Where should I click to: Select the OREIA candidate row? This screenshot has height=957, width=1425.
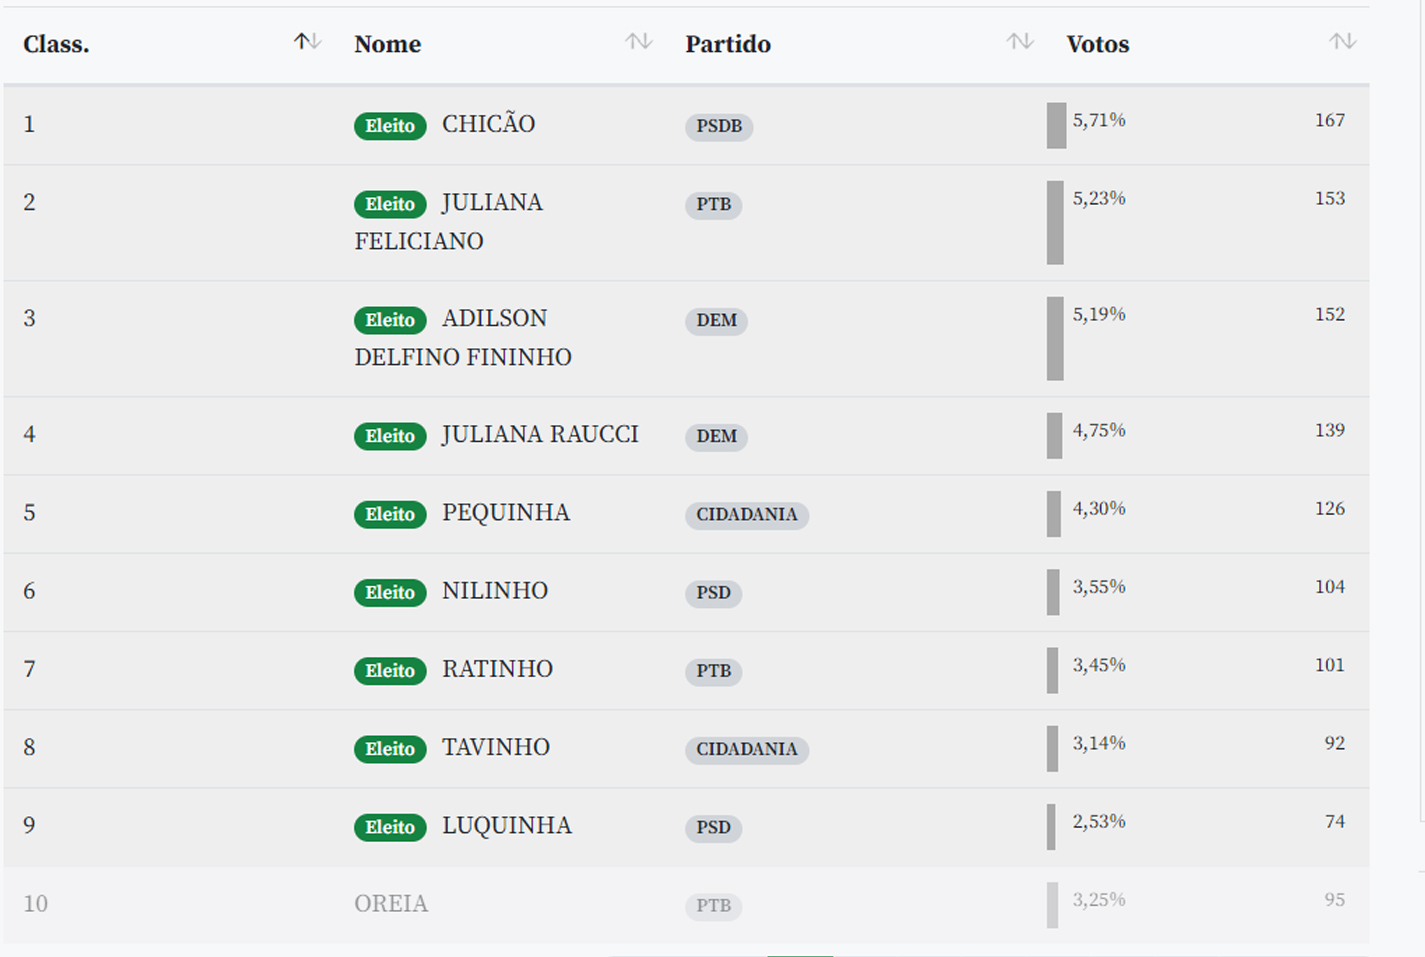tap(391, 904)
